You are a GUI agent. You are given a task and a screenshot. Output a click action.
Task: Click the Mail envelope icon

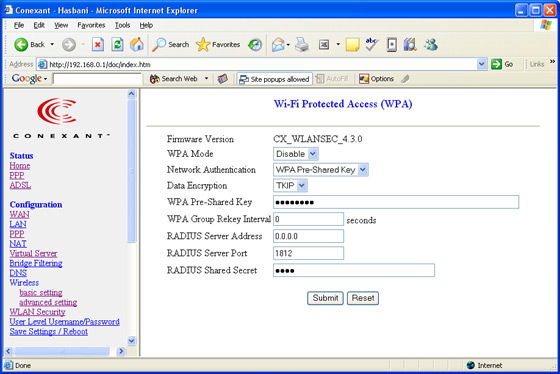click(278, 45)
